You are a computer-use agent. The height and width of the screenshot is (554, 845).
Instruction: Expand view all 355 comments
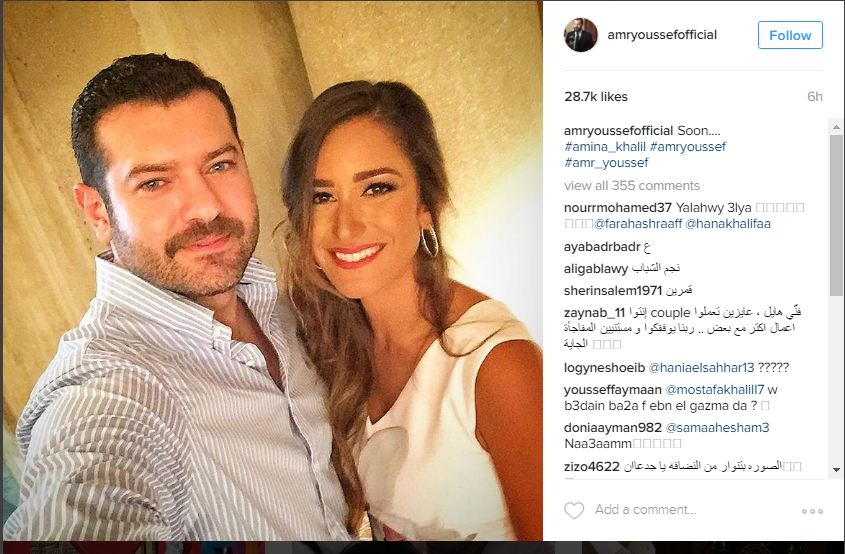coord(632,186)
